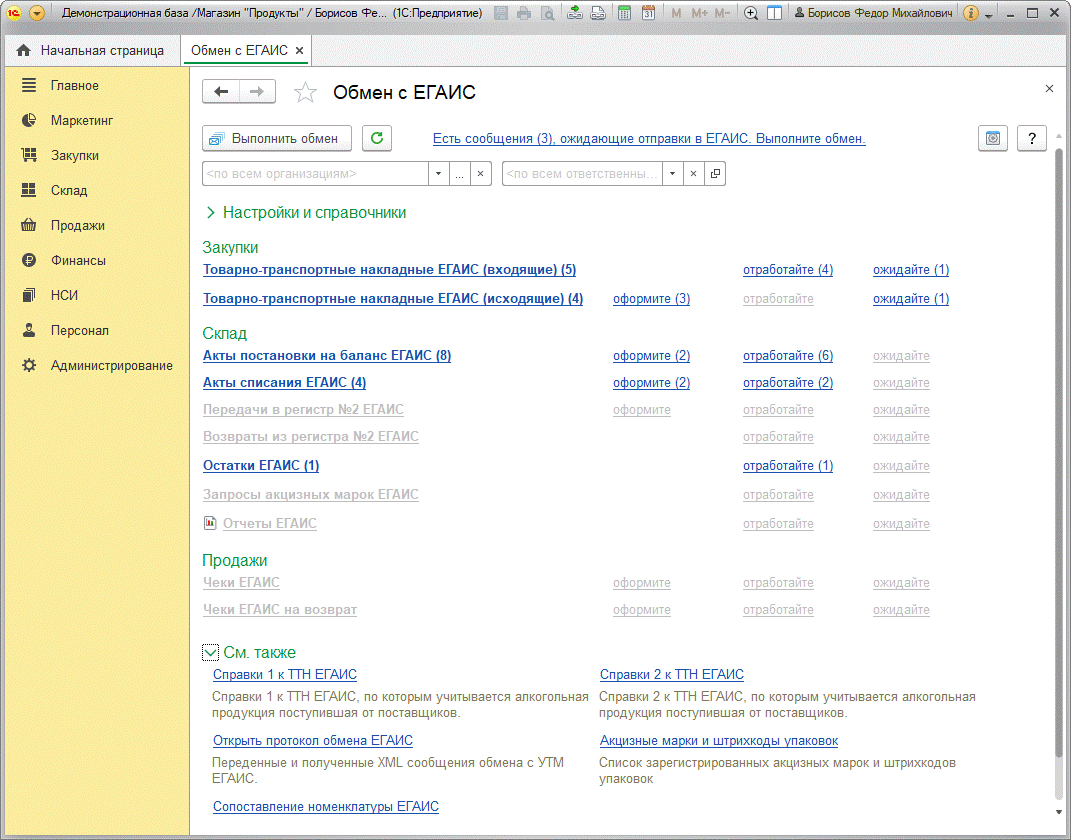
Task: Open the pending messages link about ЕГАИС exchange
Action: (649, 139)
